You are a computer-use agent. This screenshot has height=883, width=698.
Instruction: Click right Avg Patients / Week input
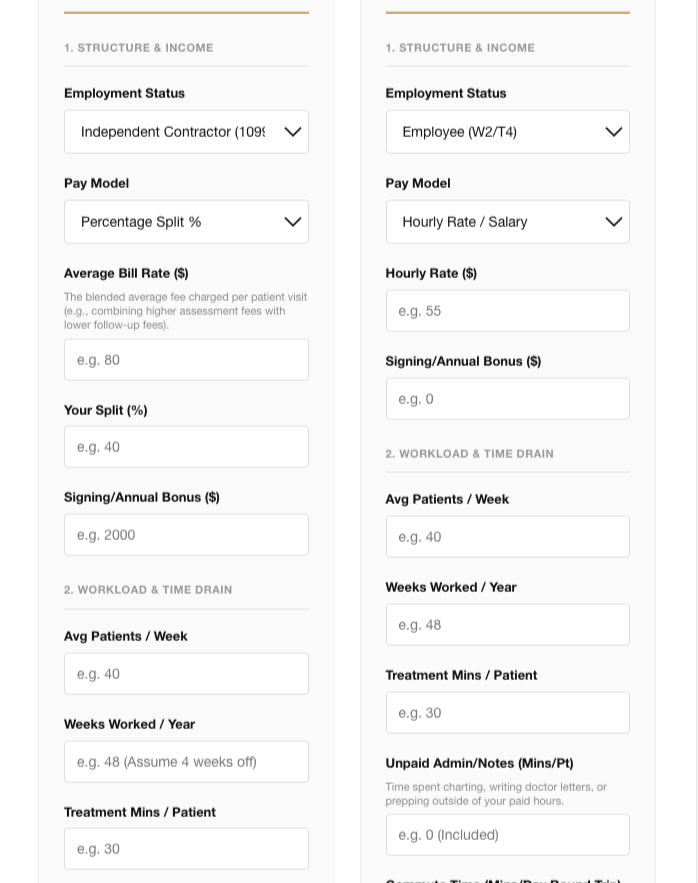point(507,537)
